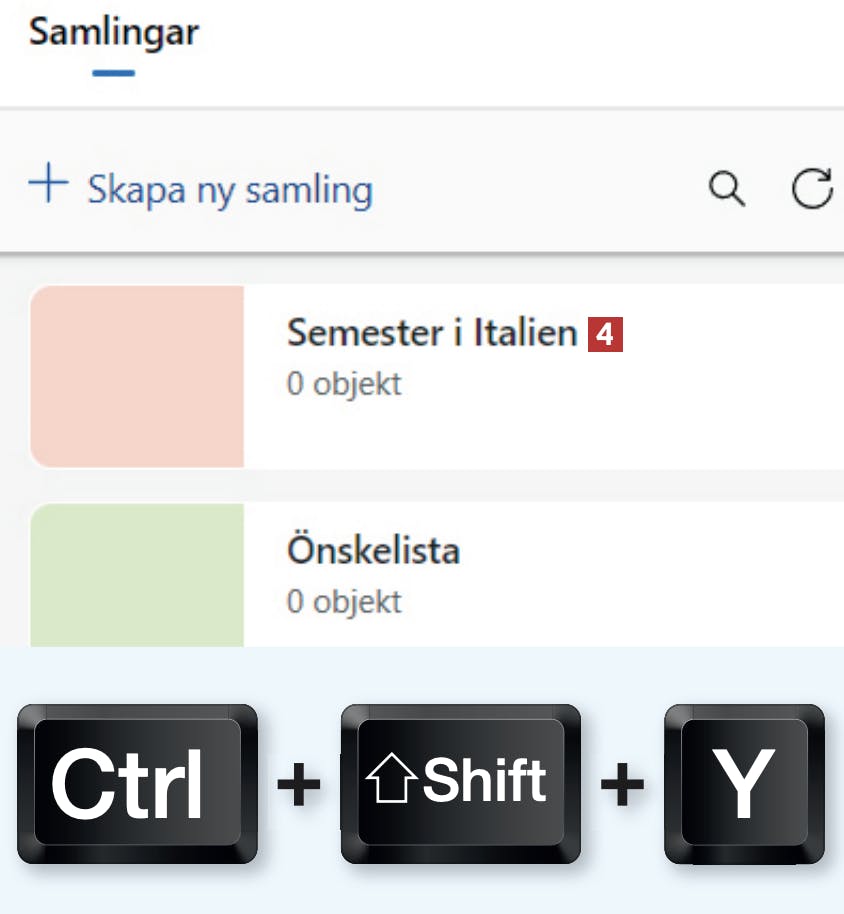Click the blue underline beneath Samlingar
This screenshot has height=914, width=844.
(x=113, y=73)
